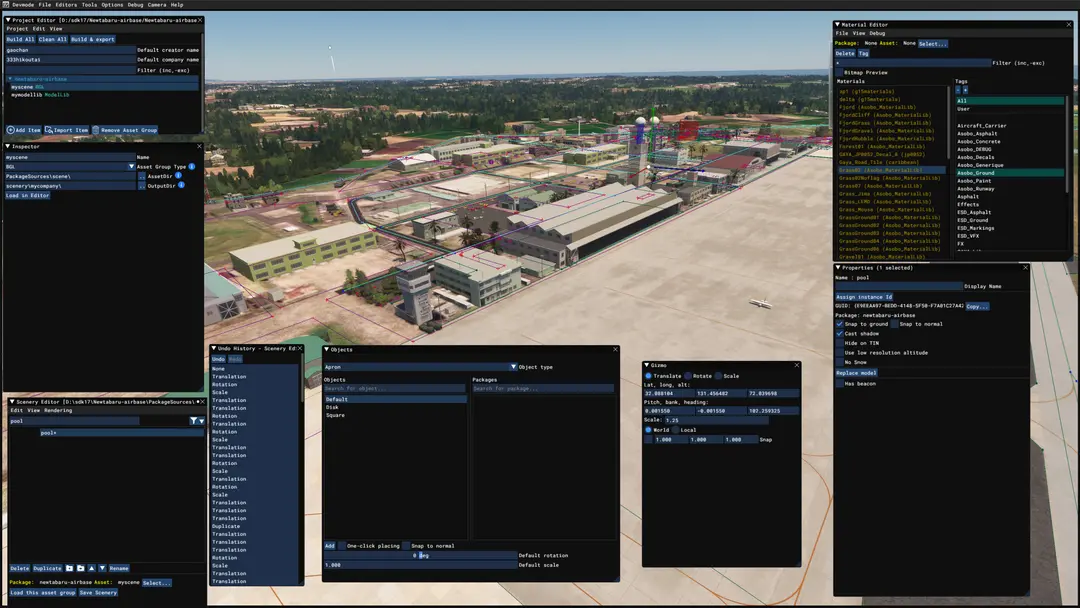1080x608 pixels.
Task: Click Default rotation deg slider
Action: [x=420, y=555]
